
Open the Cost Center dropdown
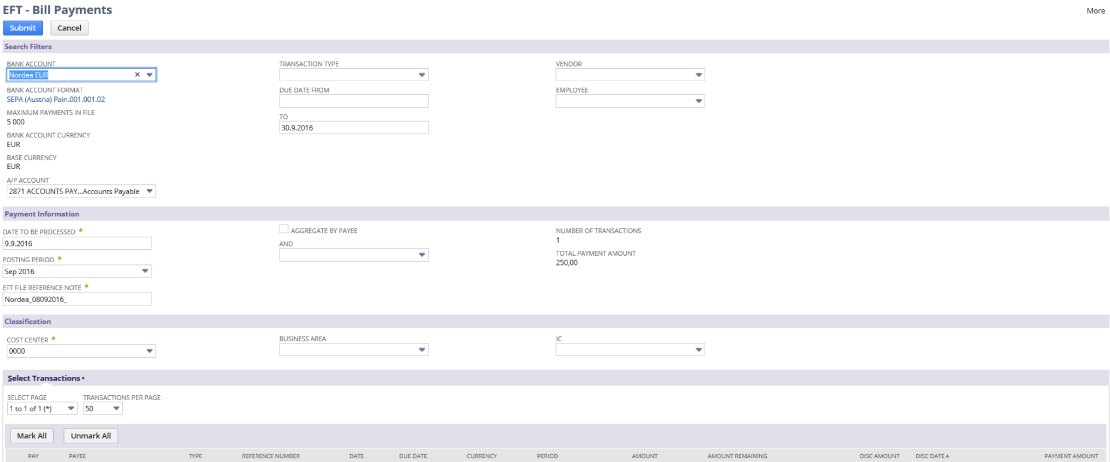(149, 351)
